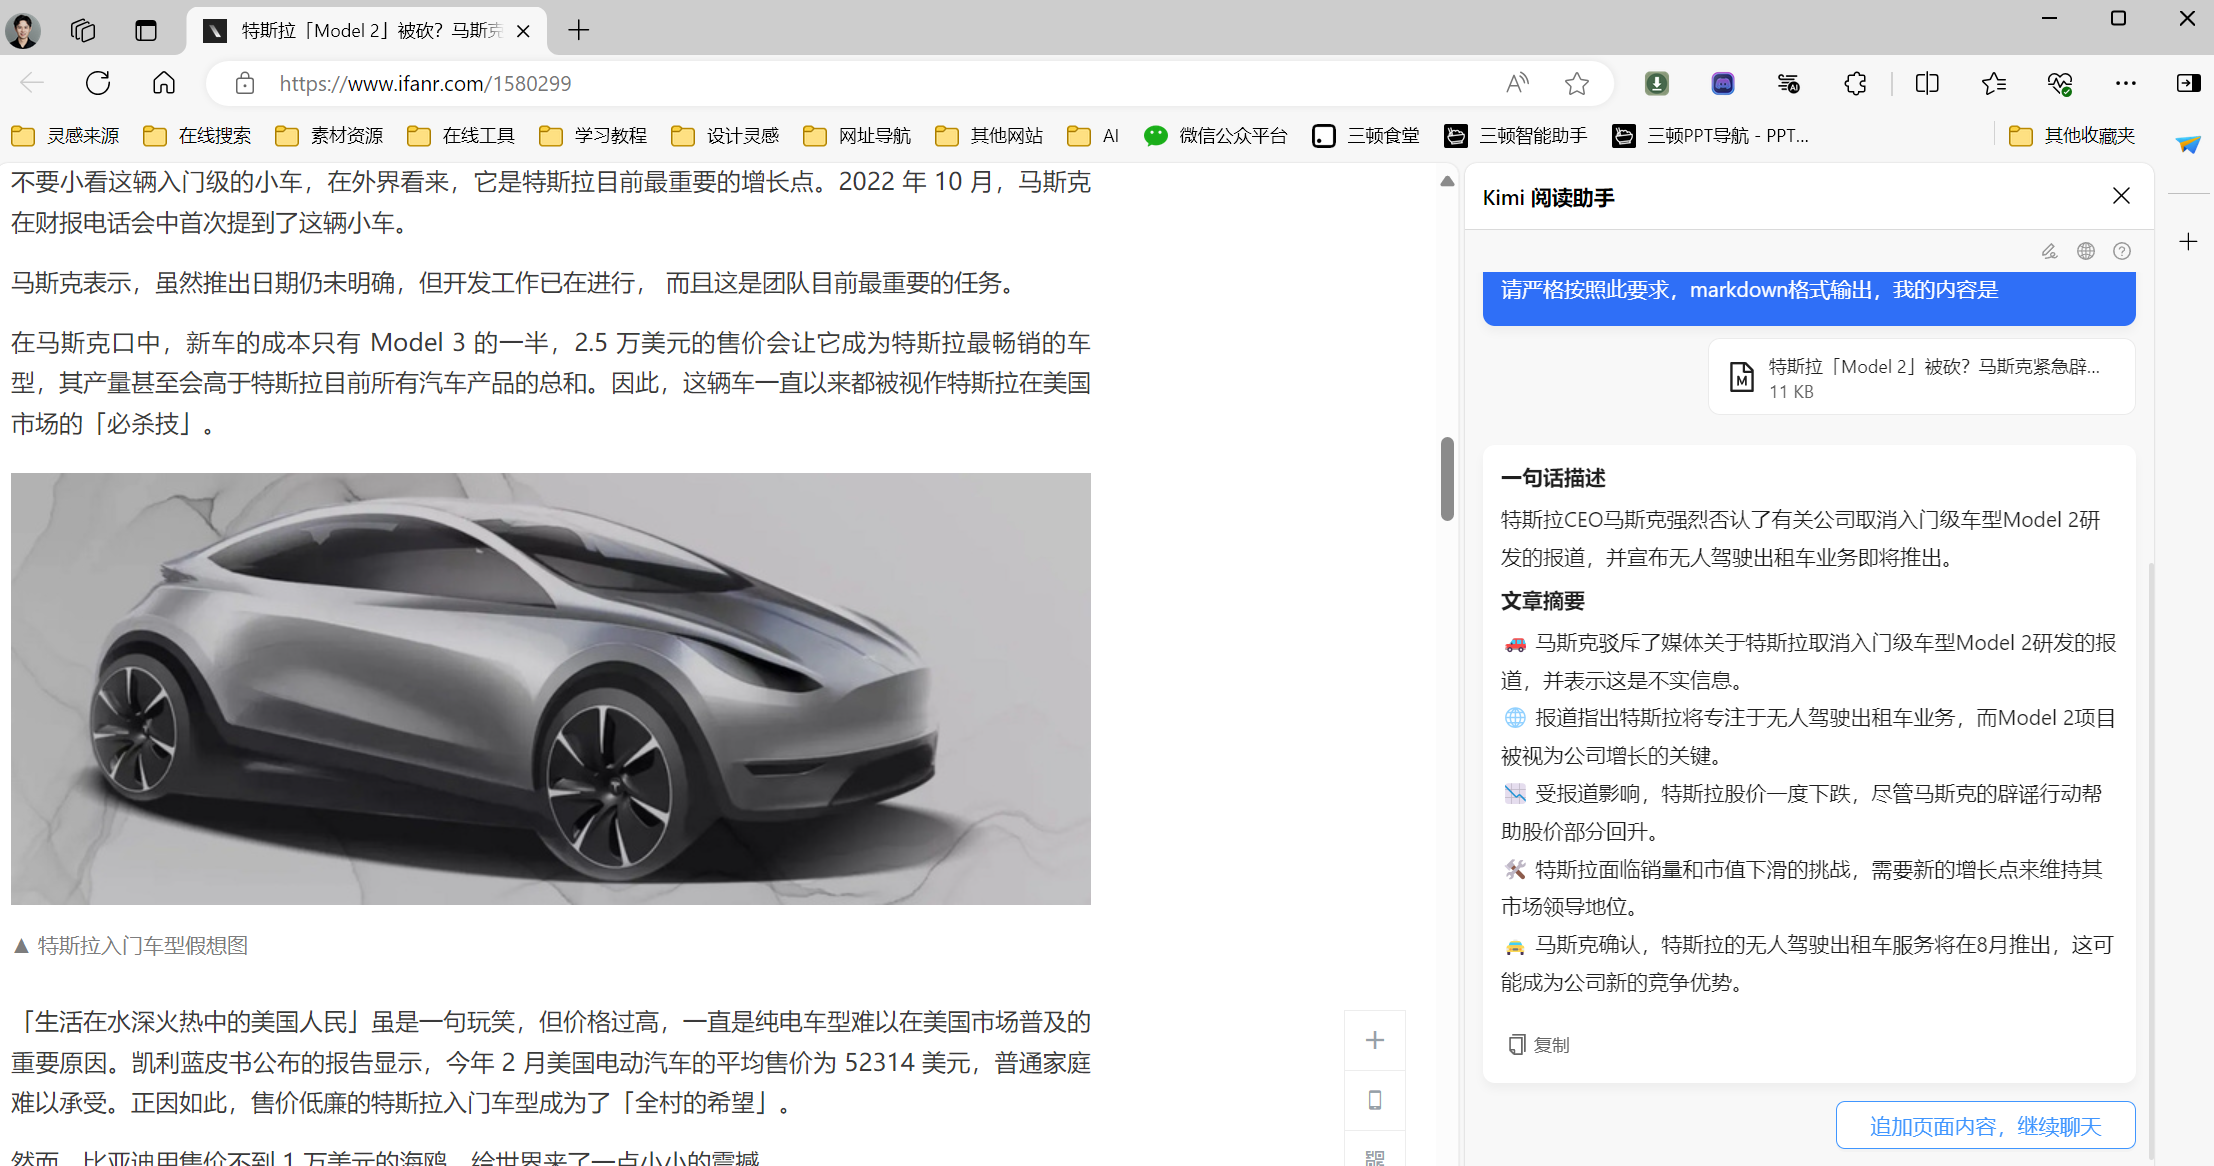Click the blue markdown prompt message bubble
The width and height of the screenshot is (2214, 1166).
coord(1809,297)
